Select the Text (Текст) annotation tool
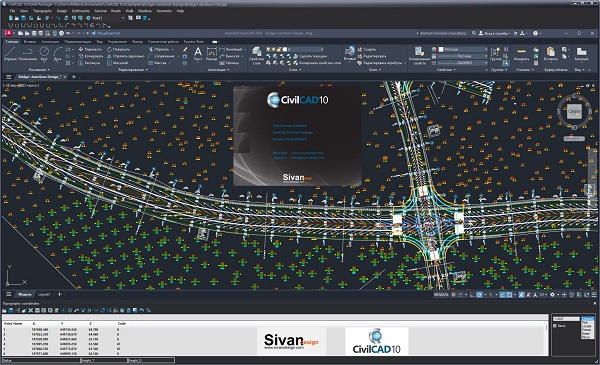Screen dimensions: 600x365 (x=198, y=54)
